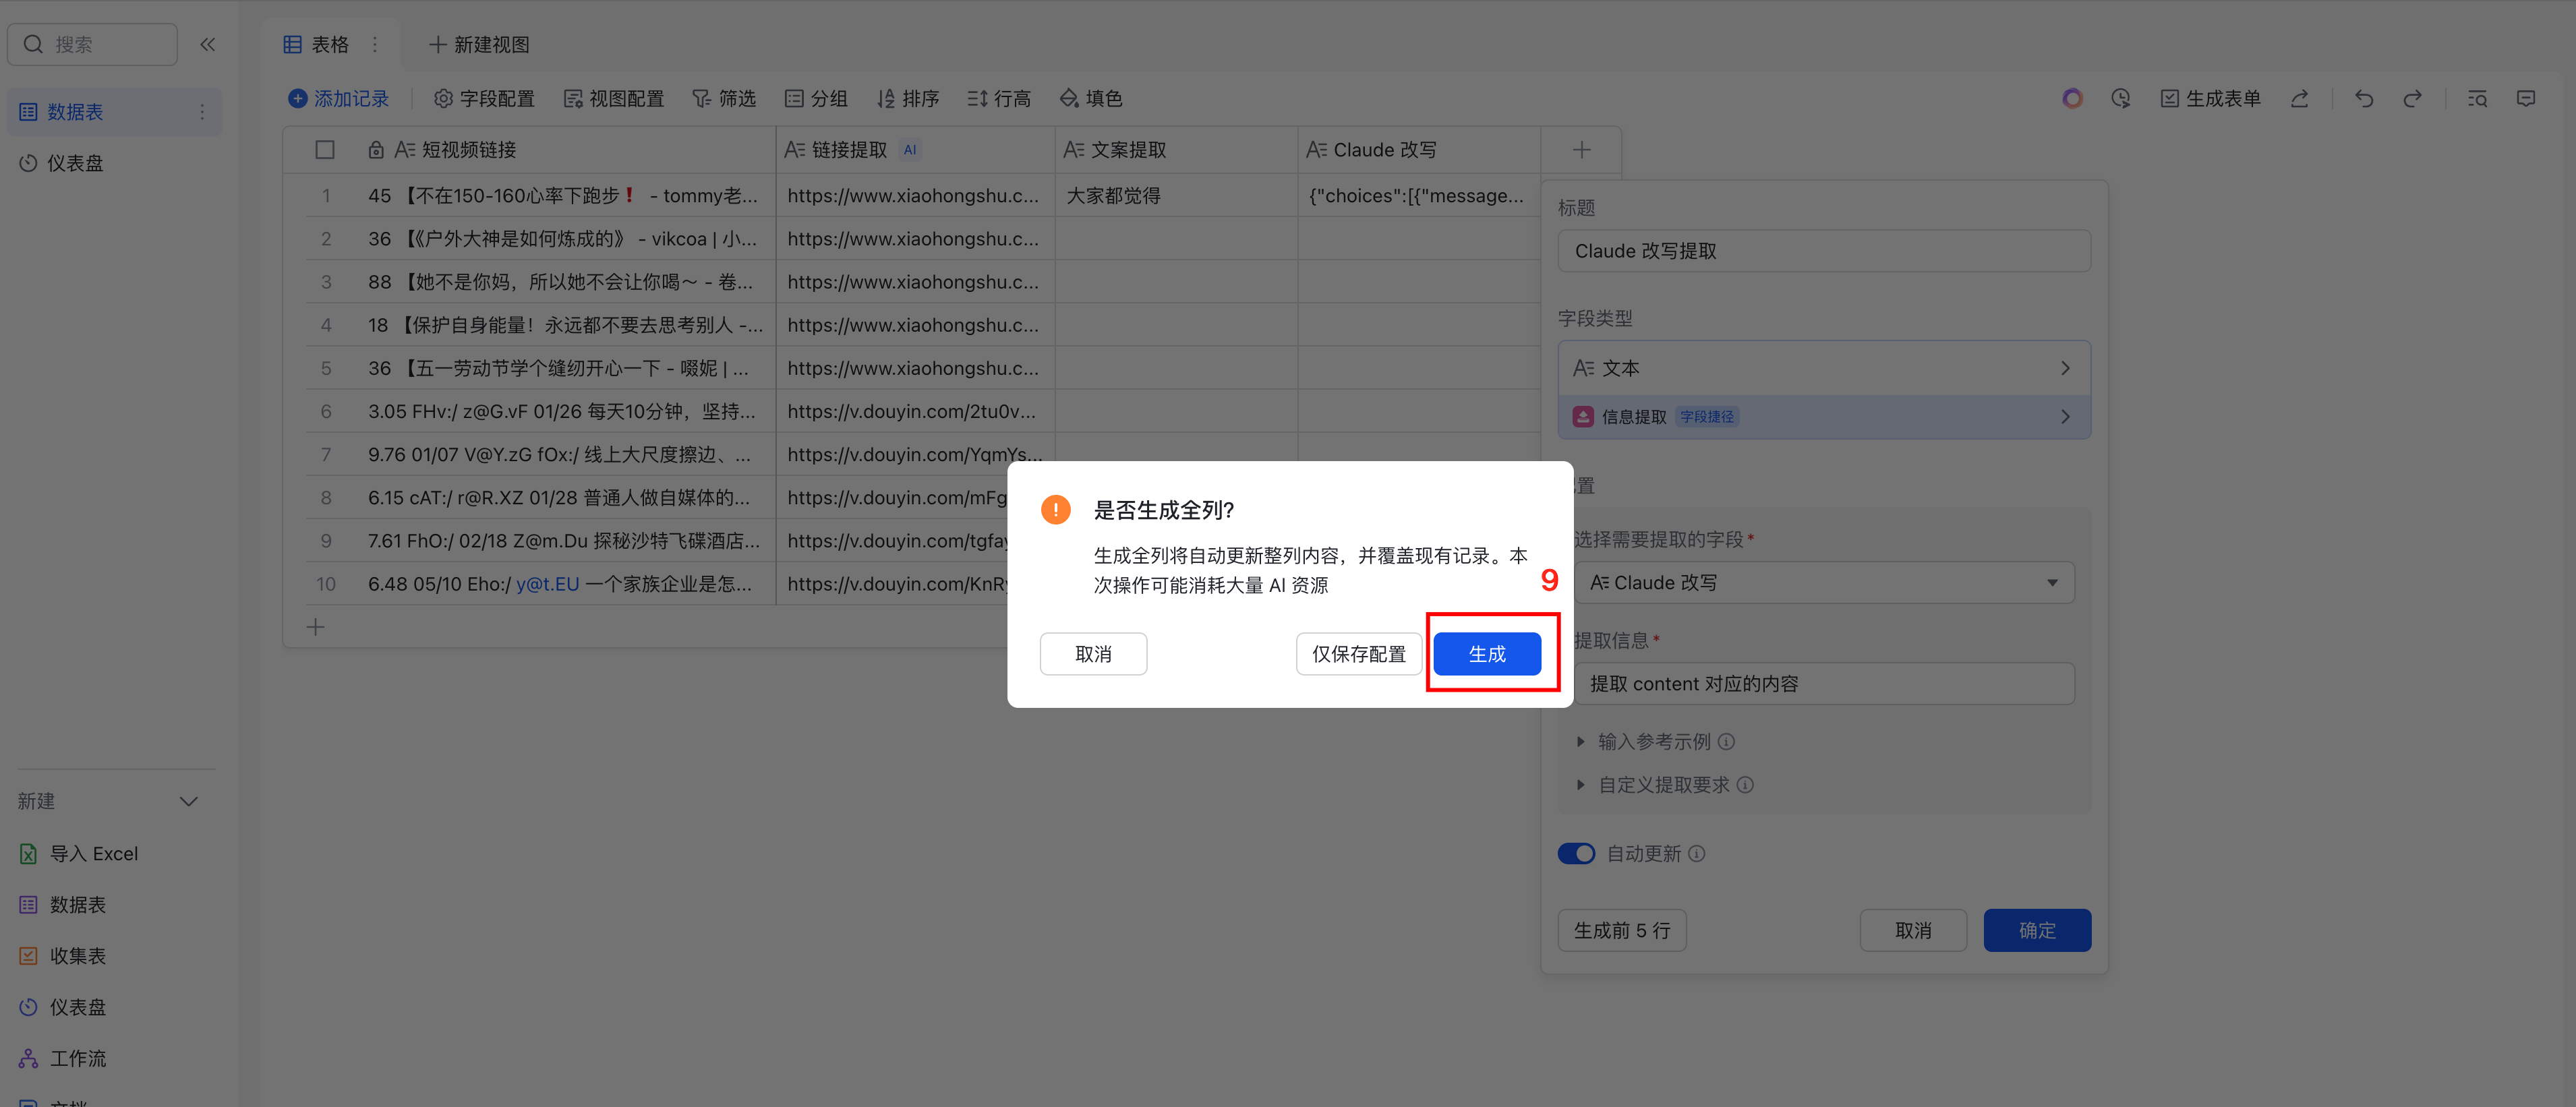2576x1107 pixels.
Task: Toggle the 自动更新 switch
Action: [1576, 854]
